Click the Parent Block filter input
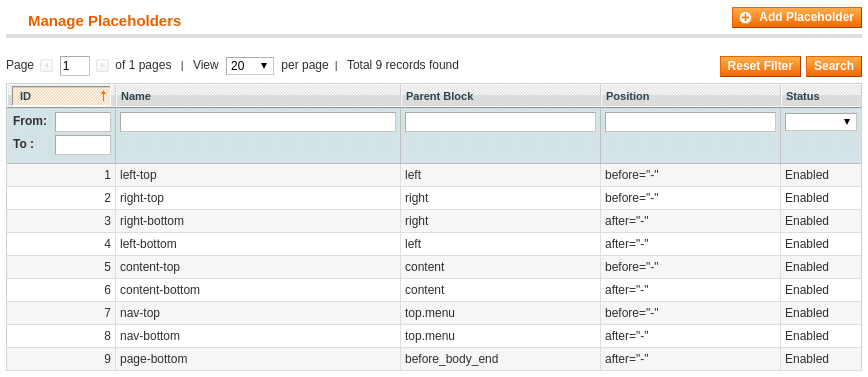This screenshot has width=868, height=377. (500, 122)
